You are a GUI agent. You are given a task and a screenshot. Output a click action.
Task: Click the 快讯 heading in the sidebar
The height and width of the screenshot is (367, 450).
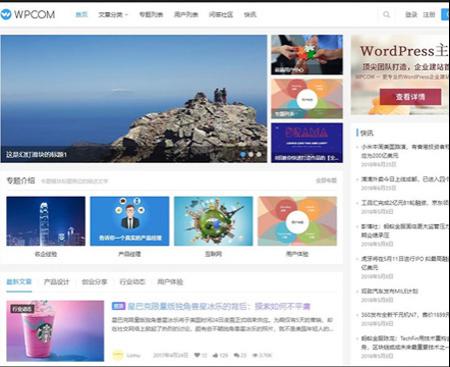pos(367,133)
